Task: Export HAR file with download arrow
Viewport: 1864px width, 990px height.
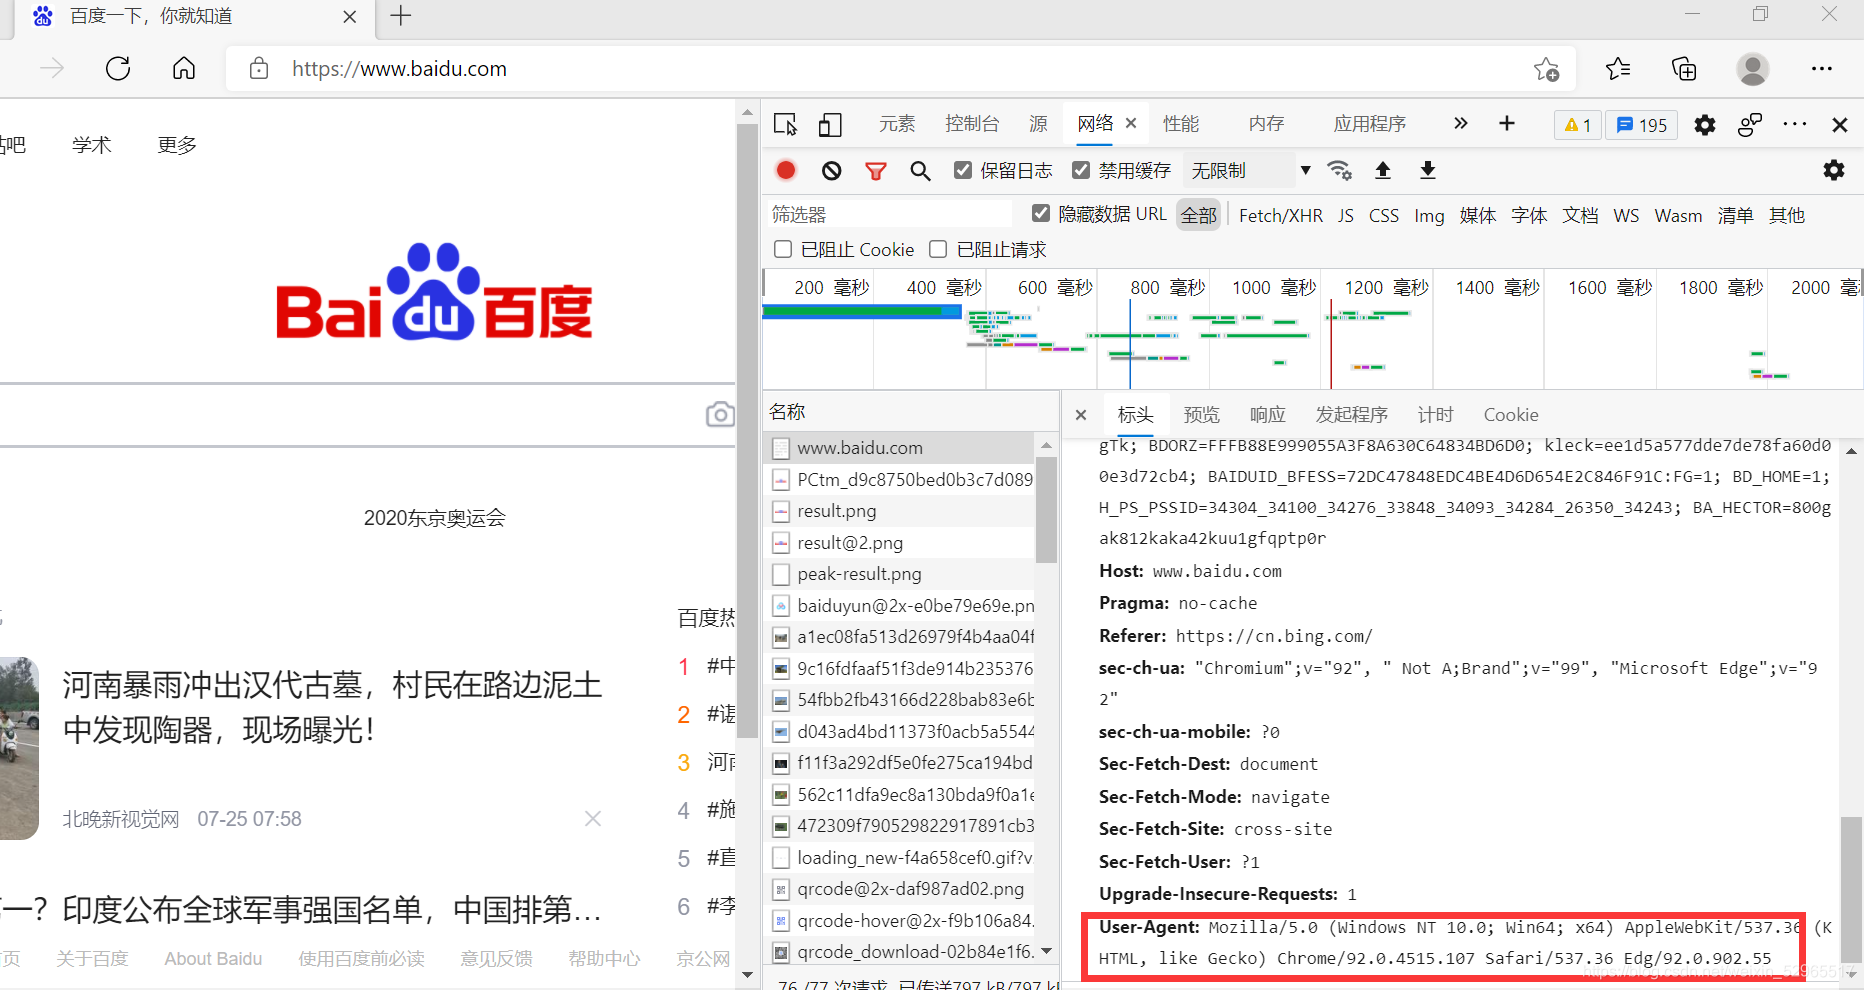Action: pos(1428,170)
